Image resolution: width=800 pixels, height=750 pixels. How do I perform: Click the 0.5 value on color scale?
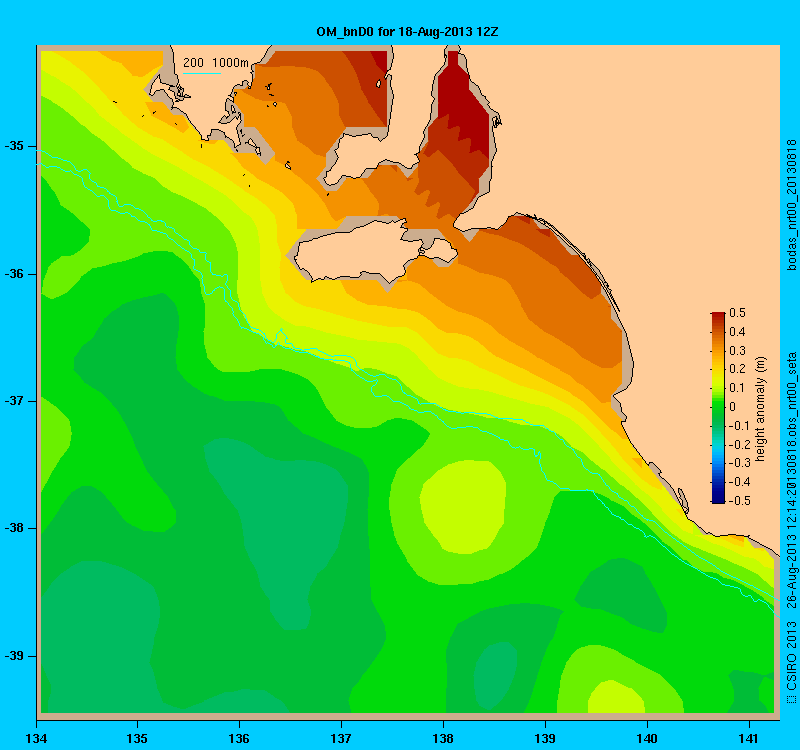tap(737, 313)
